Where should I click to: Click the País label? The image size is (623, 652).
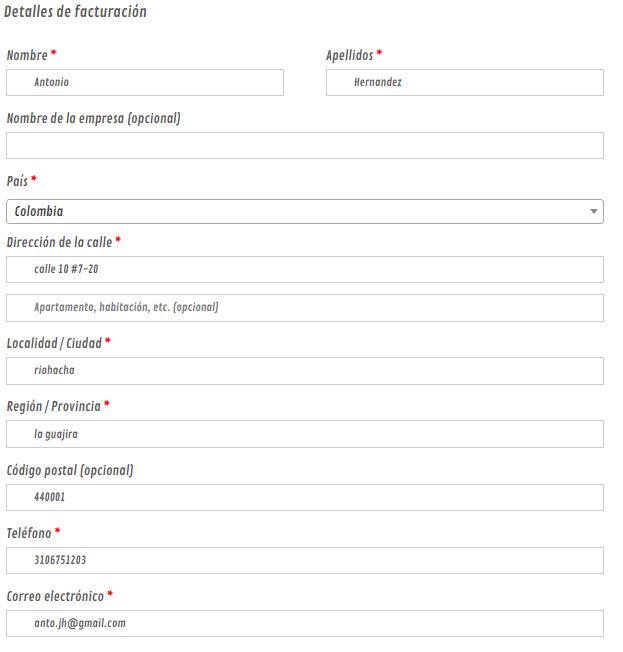(x=17, y=181)
